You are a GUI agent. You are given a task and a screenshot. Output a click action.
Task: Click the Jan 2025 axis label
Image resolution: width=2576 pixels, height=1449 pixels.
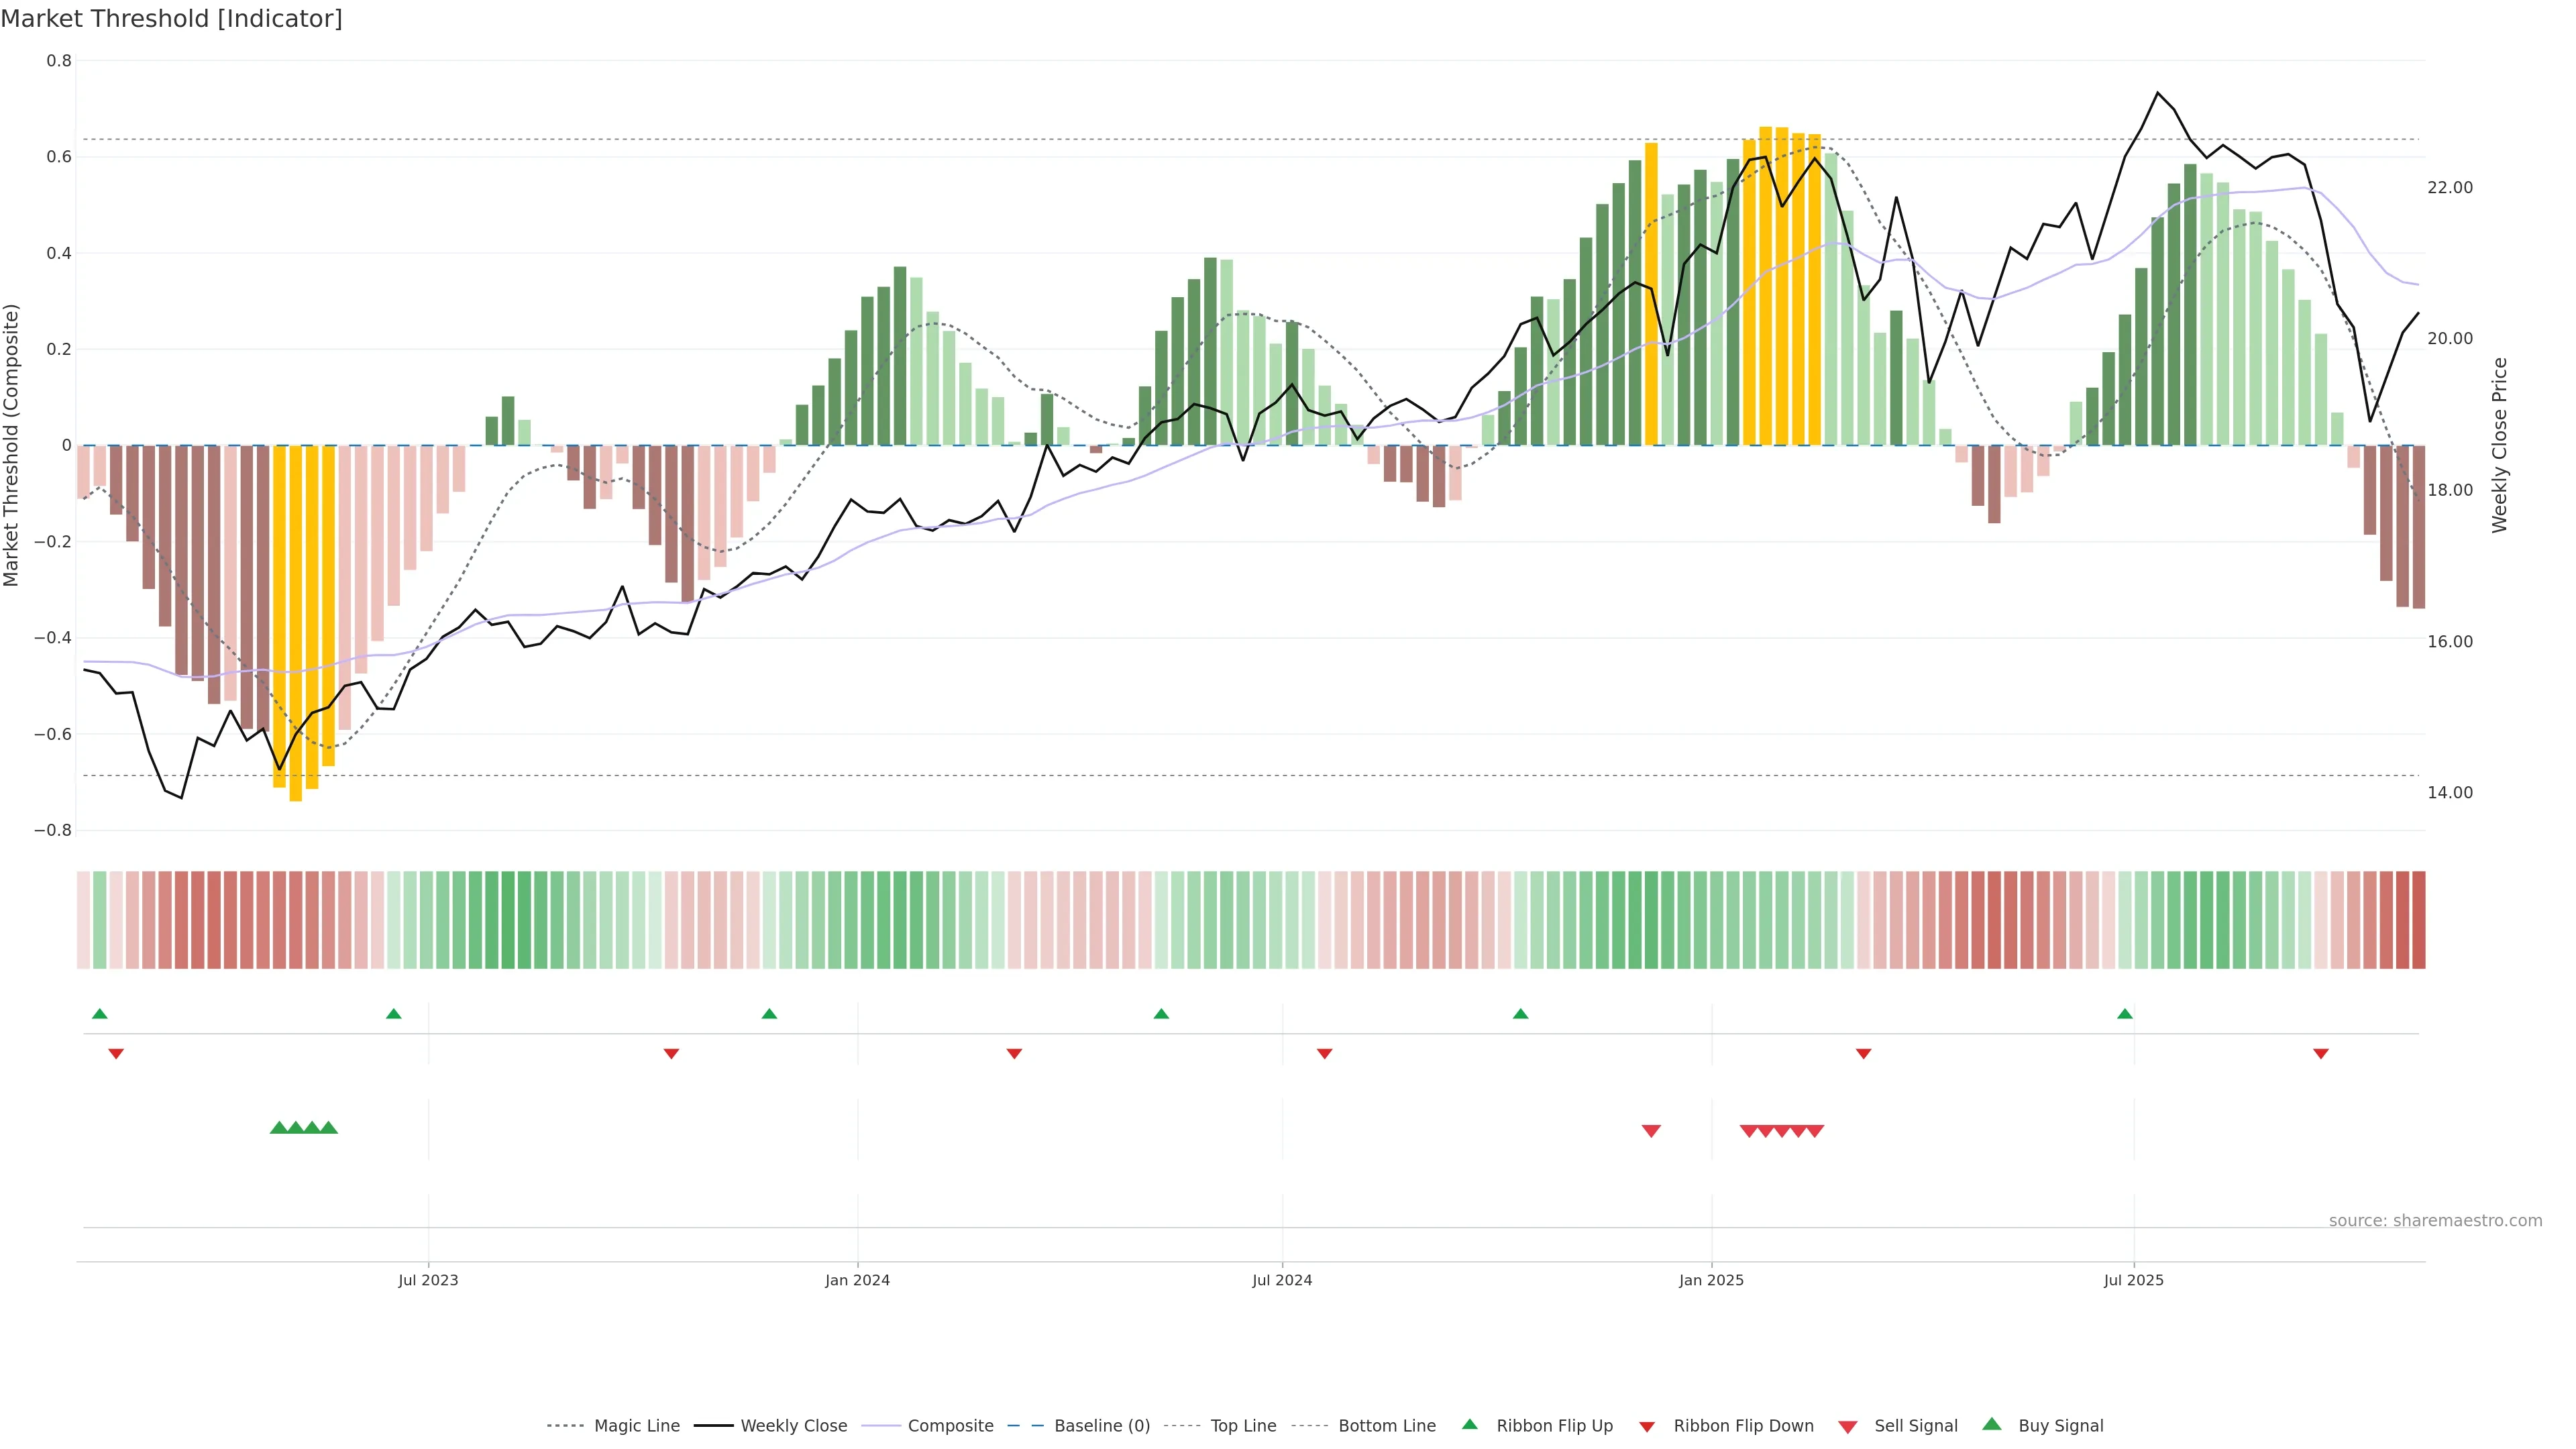click(x=1711, y=1280)
